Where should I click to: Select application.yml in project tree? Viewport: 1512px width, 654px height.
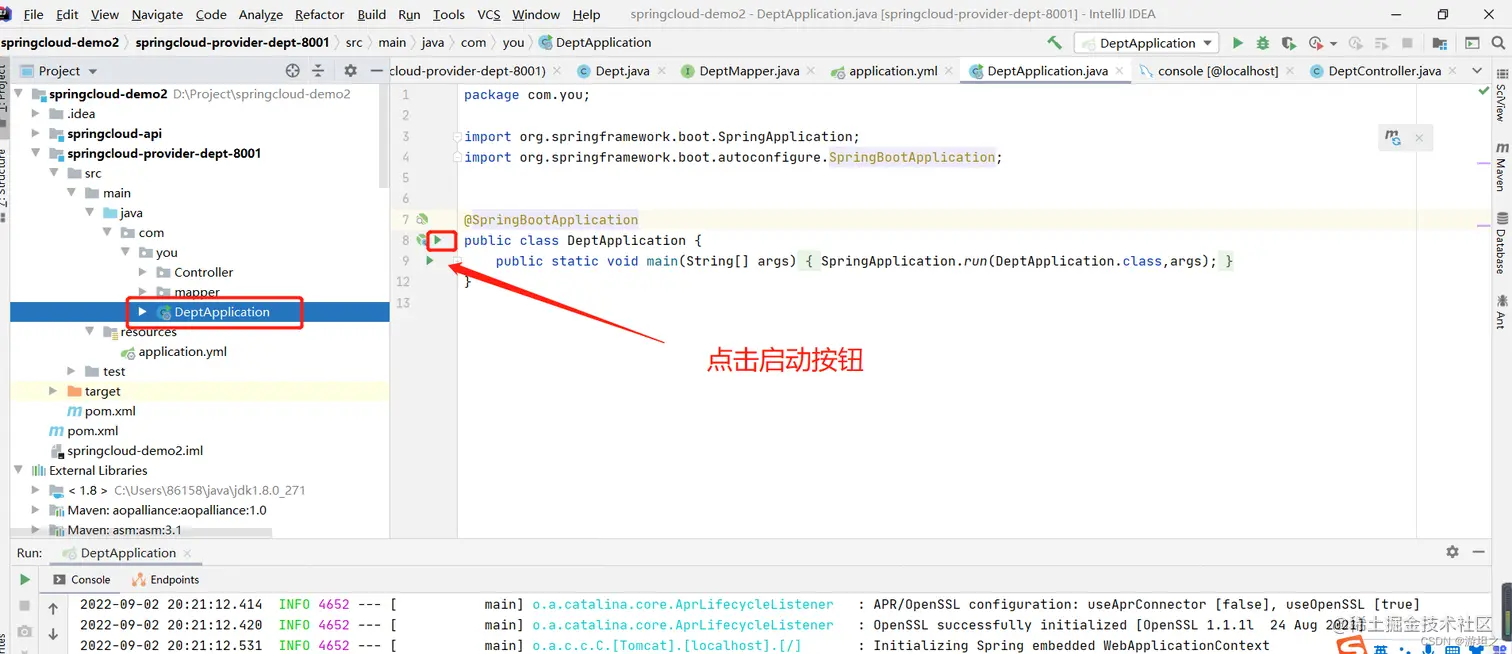[182, 352]
